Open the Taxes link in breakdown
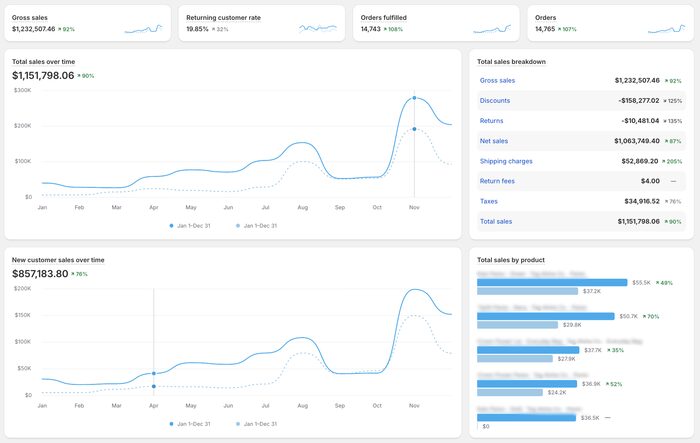Viewport: 700px width, 443px height. pyautogui.click(x=488, y=201)
